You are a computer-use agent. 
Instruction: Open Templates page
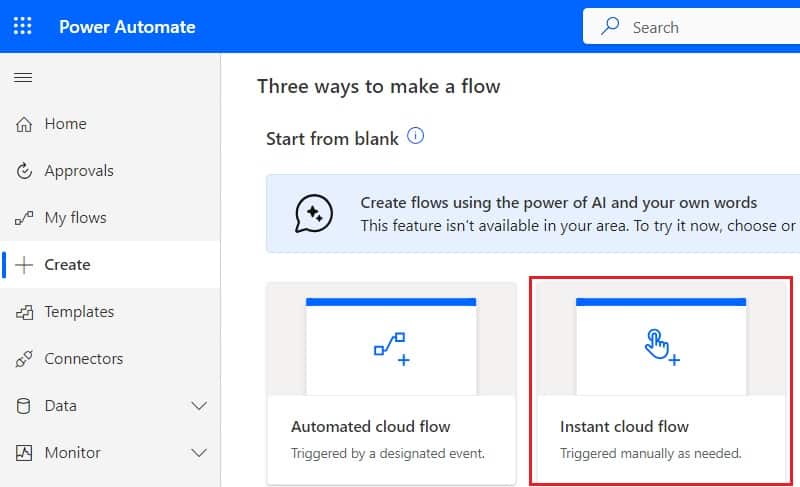coord(79,312)
